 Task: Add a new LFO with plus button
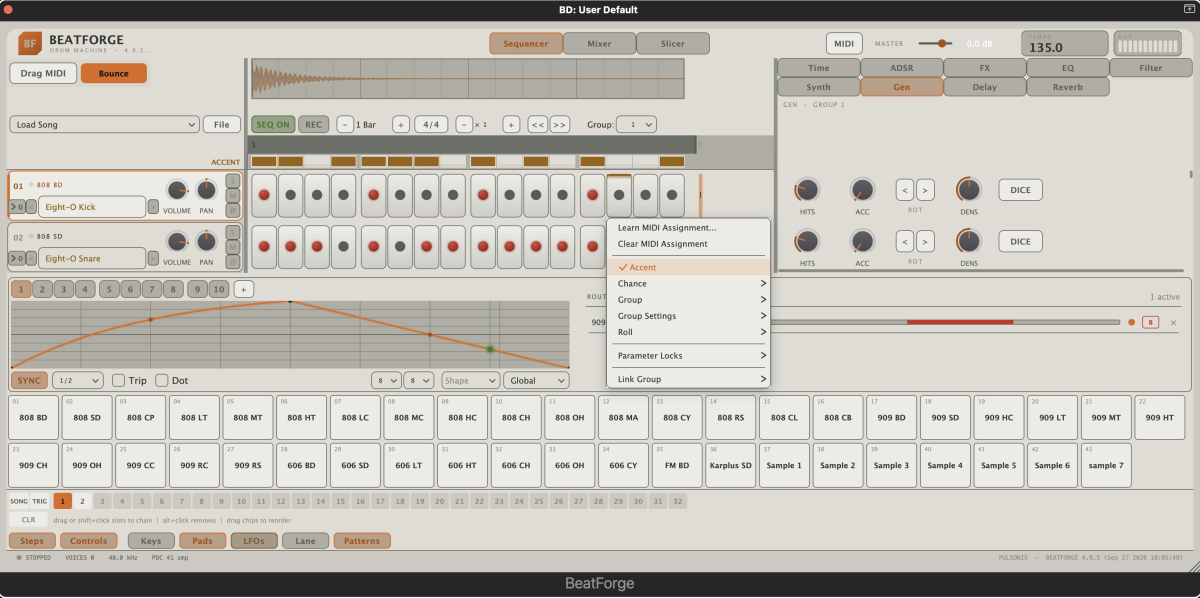(243, 289)
